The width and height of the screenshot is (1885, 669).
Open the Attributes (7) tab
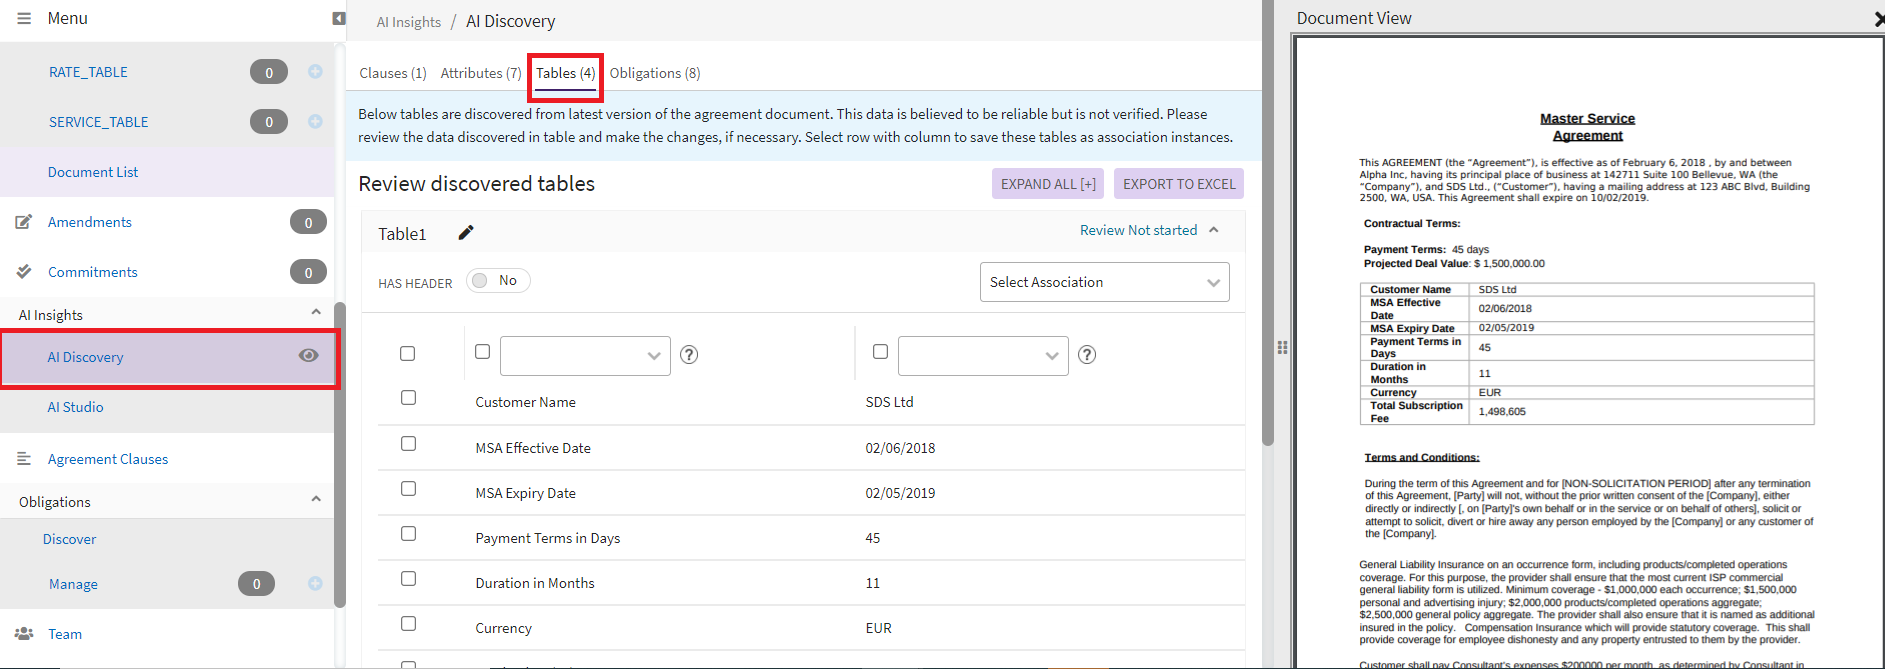click(480, 73)
